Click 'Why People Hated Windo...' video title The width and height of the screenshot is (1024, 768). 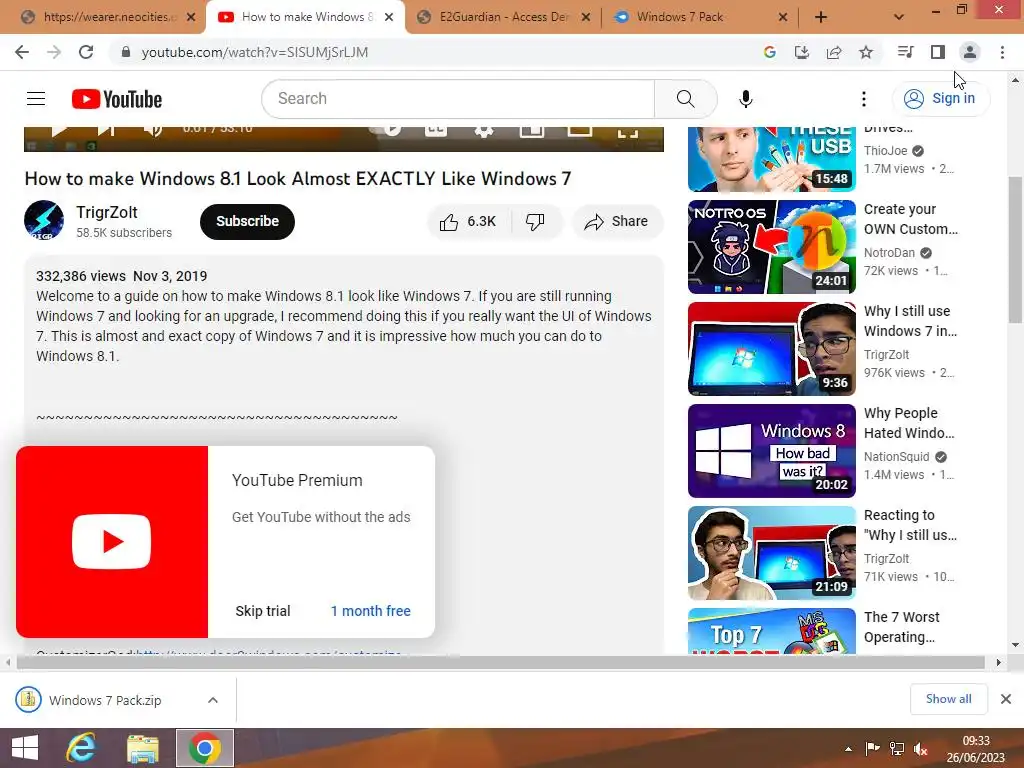click(909, 423)
